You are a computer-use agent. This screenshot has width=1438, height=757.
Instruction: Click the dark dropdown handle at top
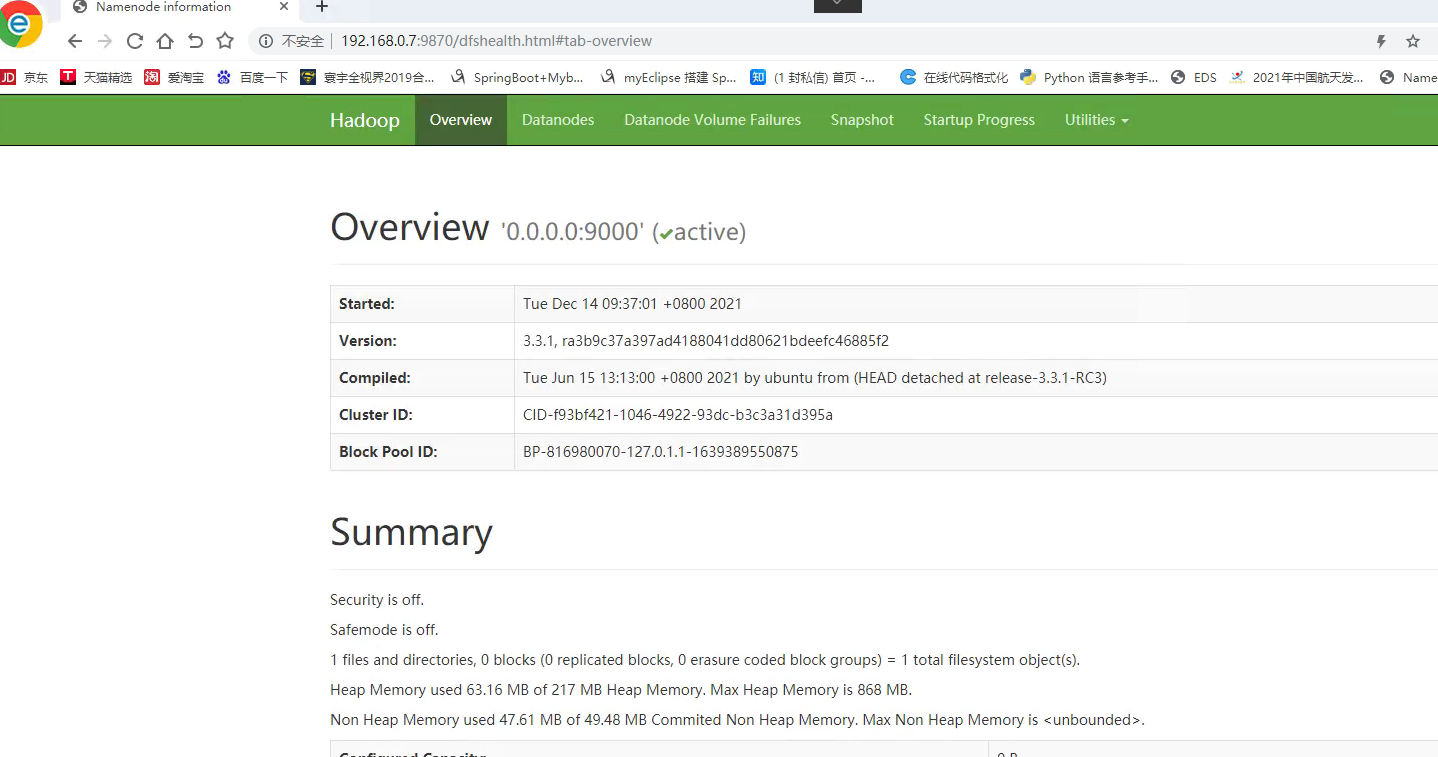[838, 6]
